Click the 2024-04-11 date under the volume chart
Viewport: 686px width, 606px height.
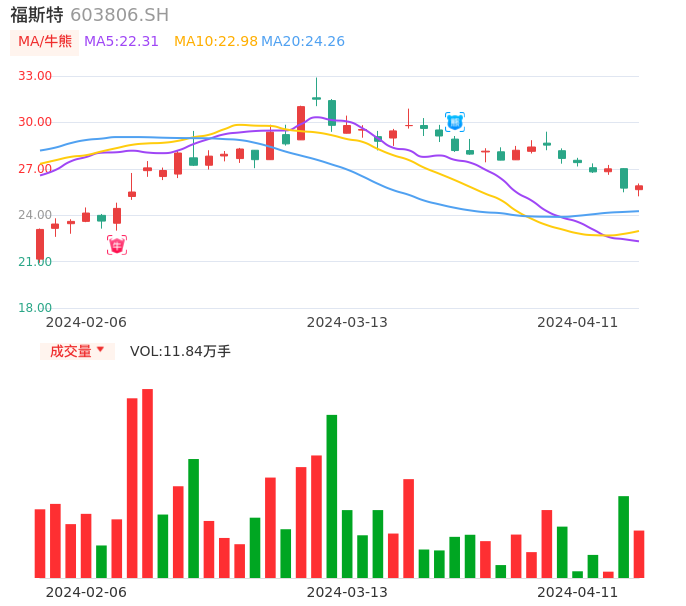tap(578, 592)
